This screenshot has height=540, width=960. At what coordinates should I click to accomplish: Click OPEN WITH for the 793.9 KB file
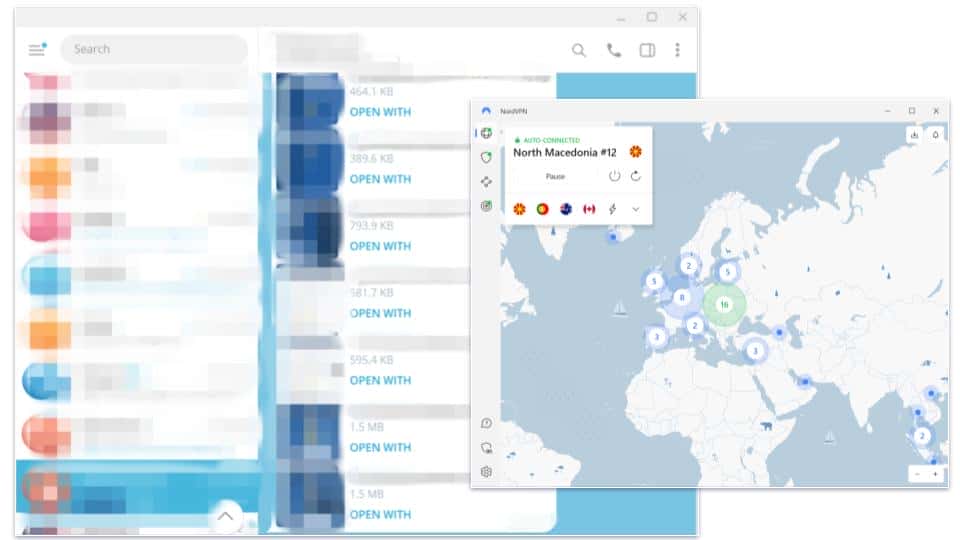point(380,246)
